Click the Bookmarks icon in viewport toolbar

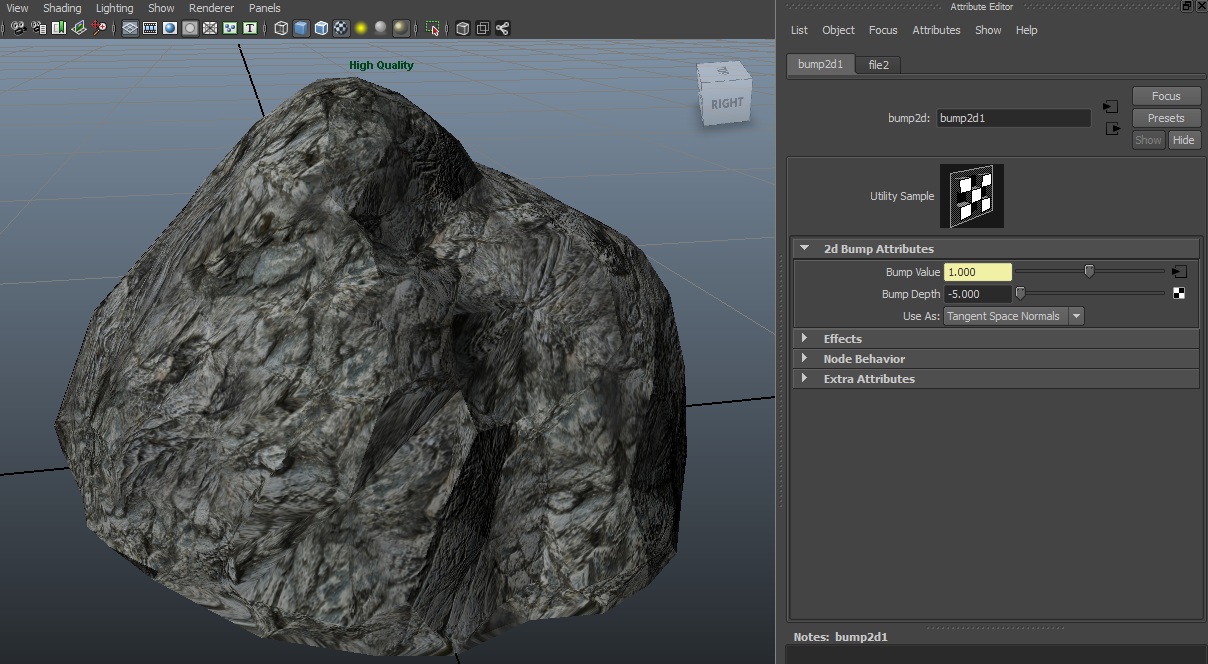pyautogui.click(x=58, y=28)
